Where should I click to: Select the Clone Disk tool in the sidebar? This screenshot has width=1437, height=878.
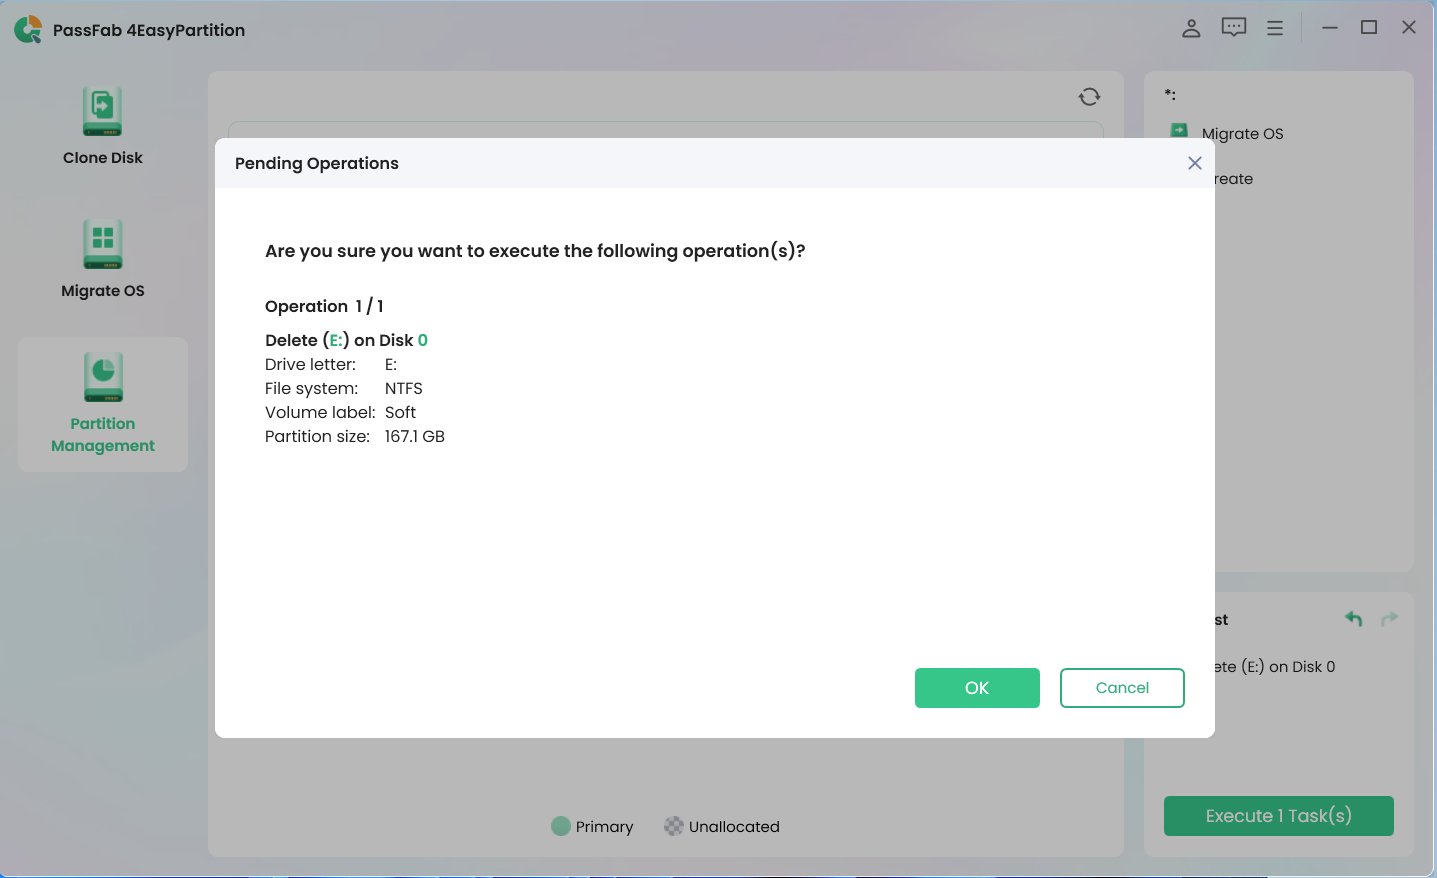[x=103, y=123]
